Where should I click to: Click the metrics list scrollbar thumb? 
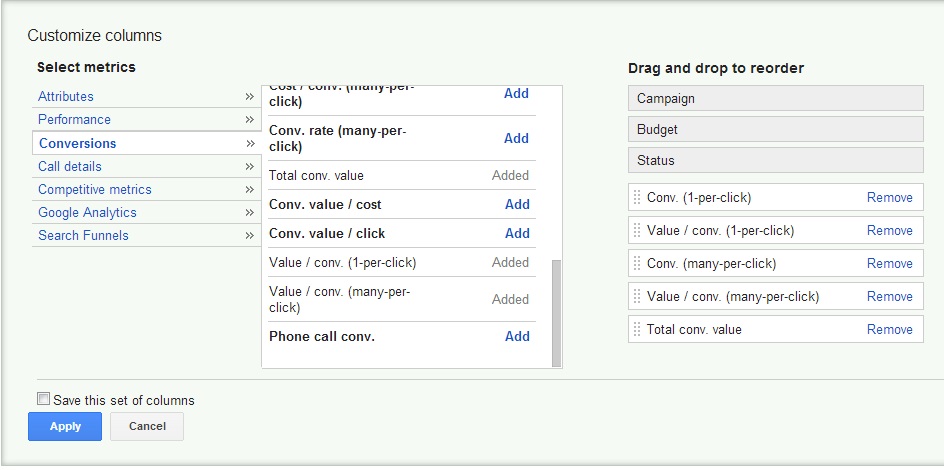(x=556, y=313)
